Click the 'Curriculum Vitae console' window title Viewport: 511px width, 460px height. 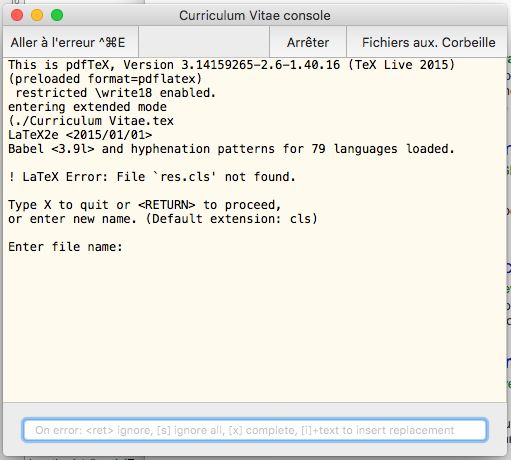[x=255, y=16]
